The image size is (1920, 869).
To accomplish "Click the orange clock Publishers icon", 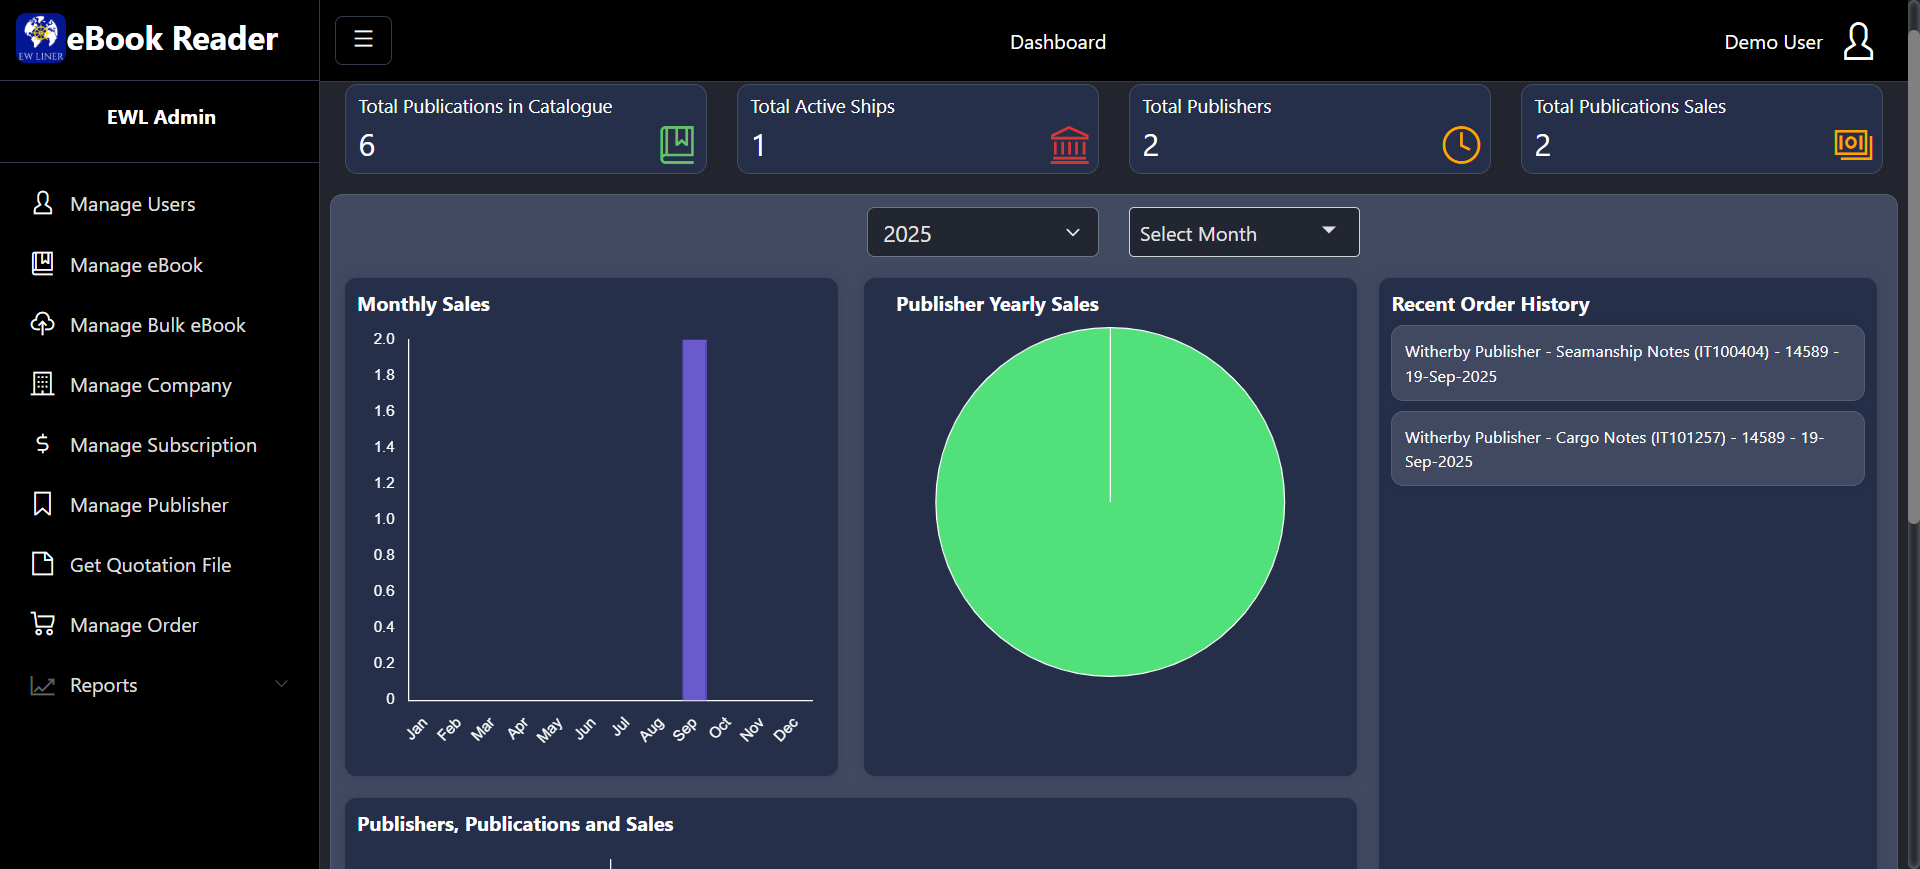I will (1461, 145).
